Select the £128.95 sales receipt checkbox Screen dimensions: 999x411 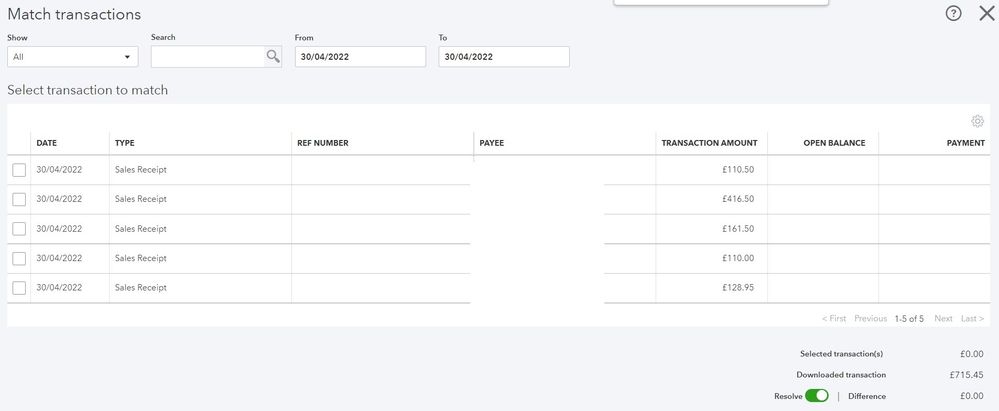coord(19,288)
